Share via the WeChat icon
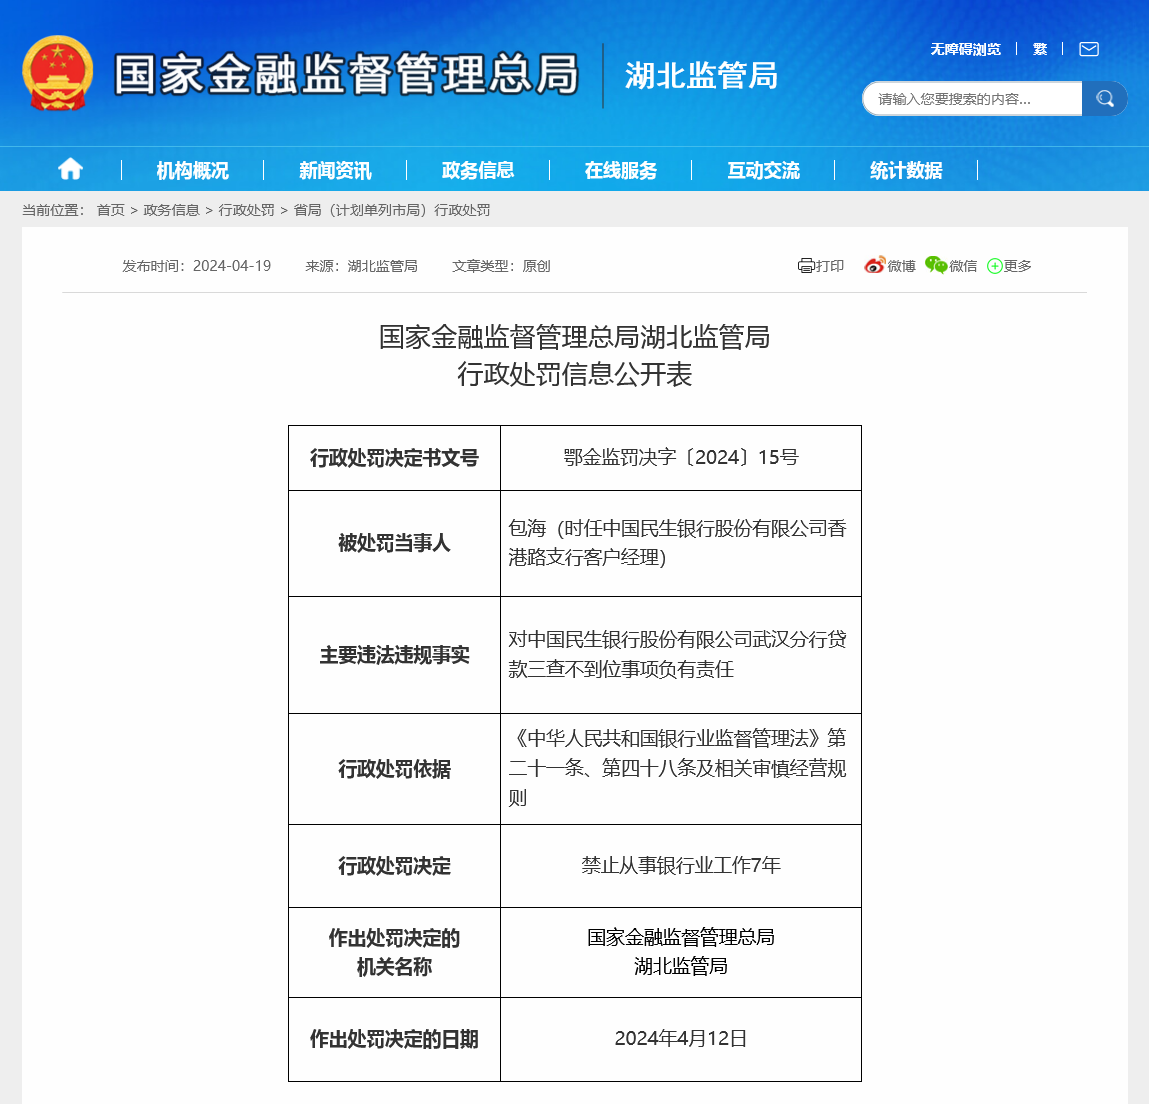Viewport: 1149px width, 1104px height. [936, 265]
